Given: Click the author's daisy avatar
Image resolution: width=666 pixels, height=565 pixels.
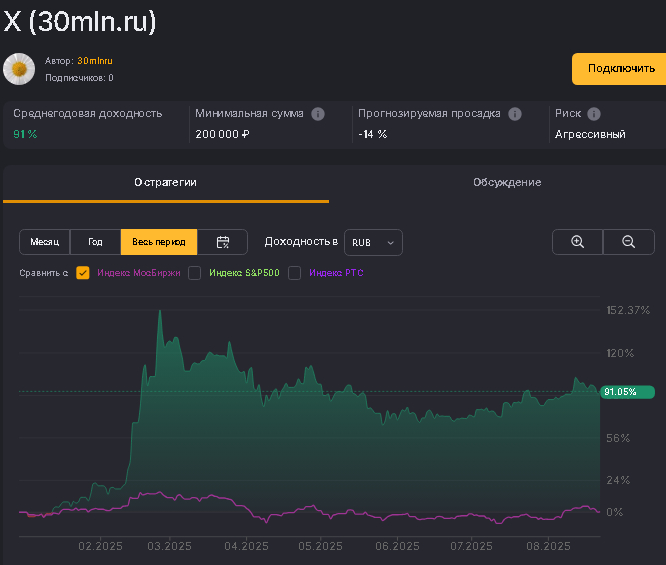Looking at the screenshot, I should point(20,69).
